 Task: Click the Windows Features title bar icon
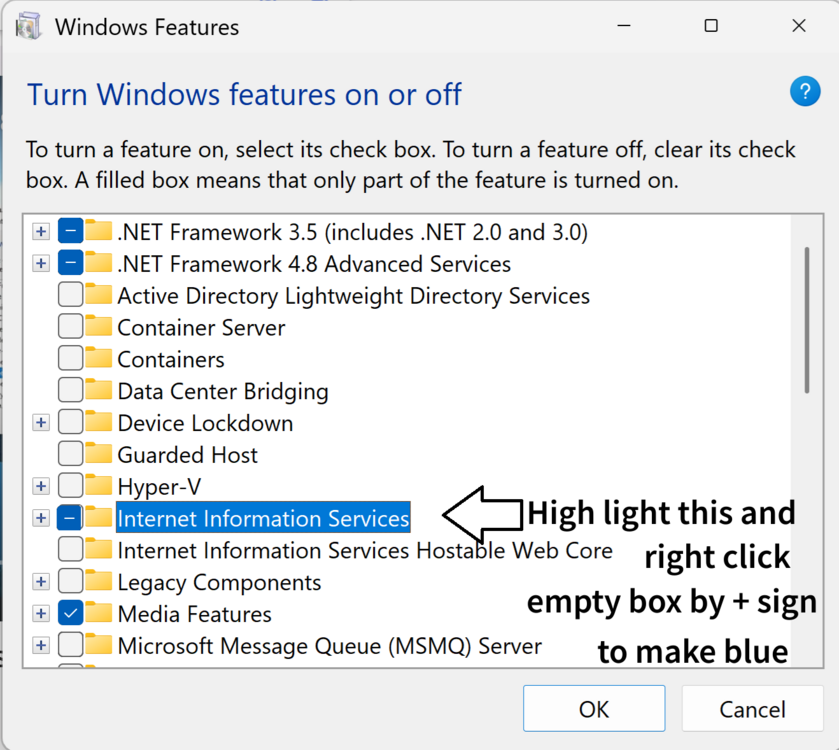[29, 26]
